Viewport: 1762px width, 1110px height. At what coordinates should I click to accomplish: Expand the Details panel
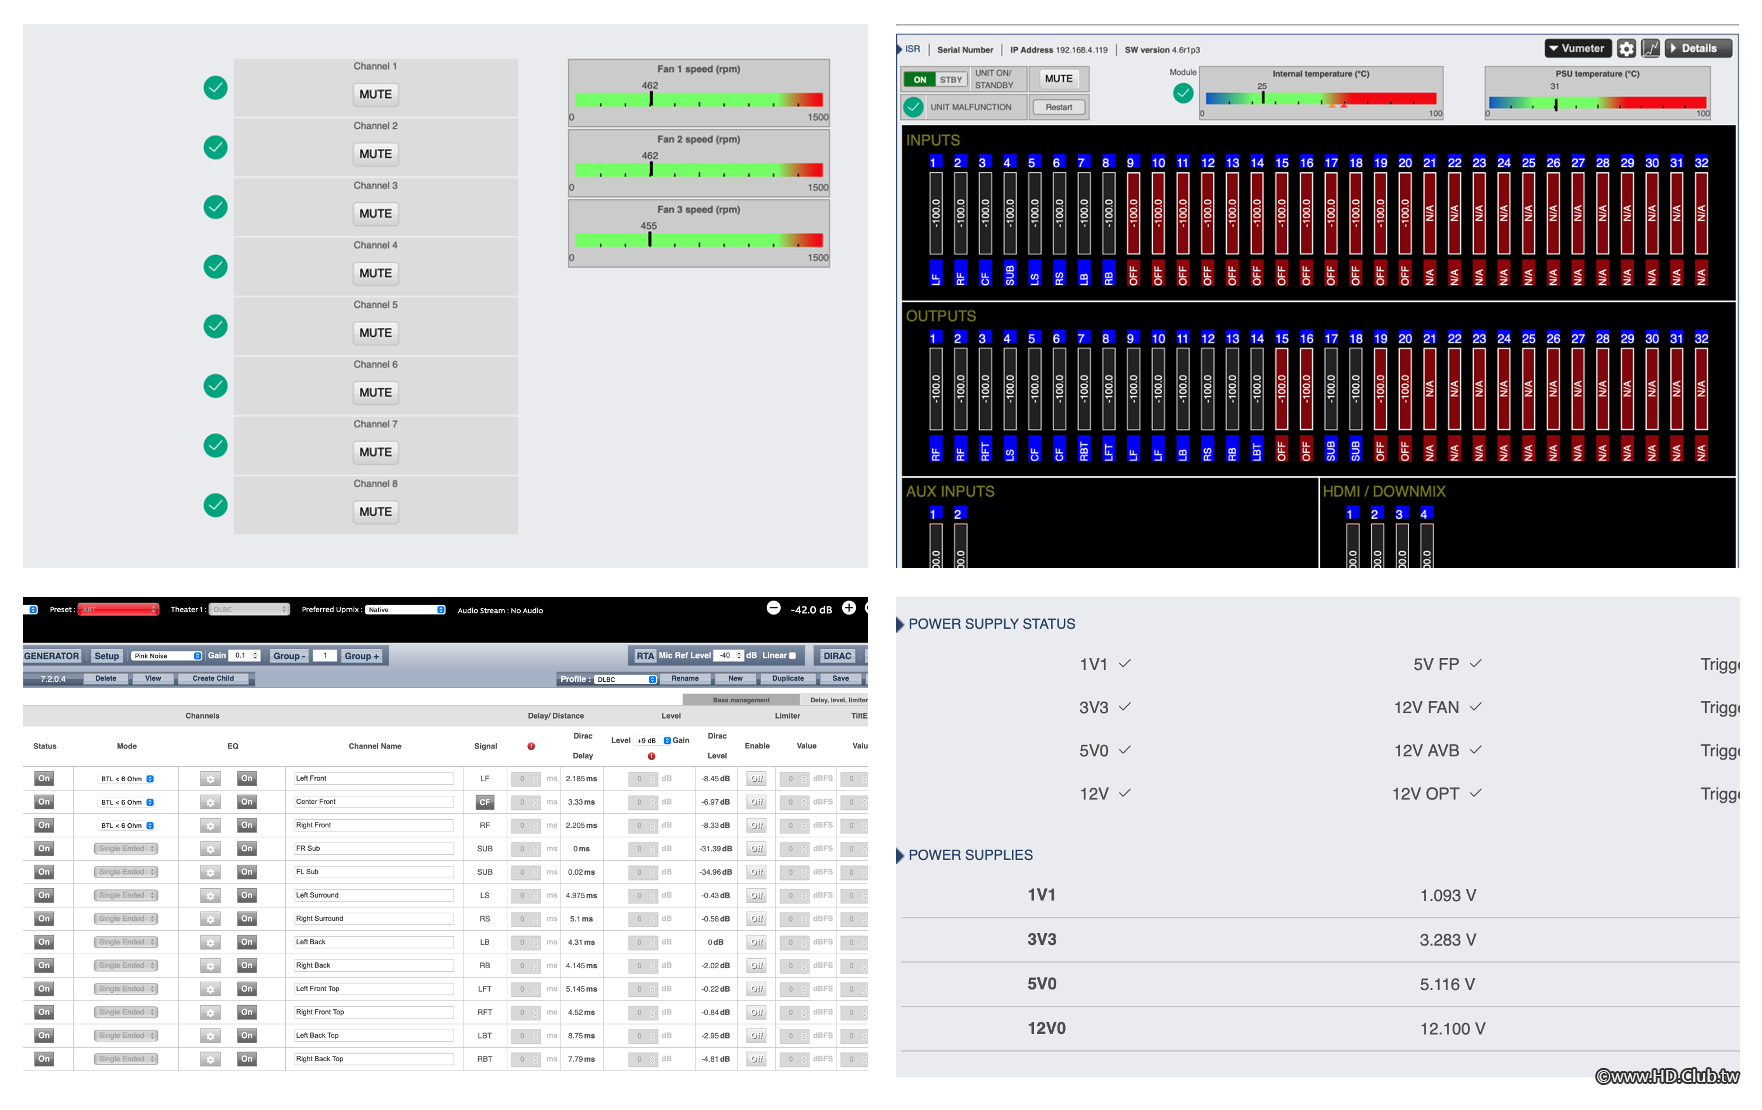(x=1699, y=48)
